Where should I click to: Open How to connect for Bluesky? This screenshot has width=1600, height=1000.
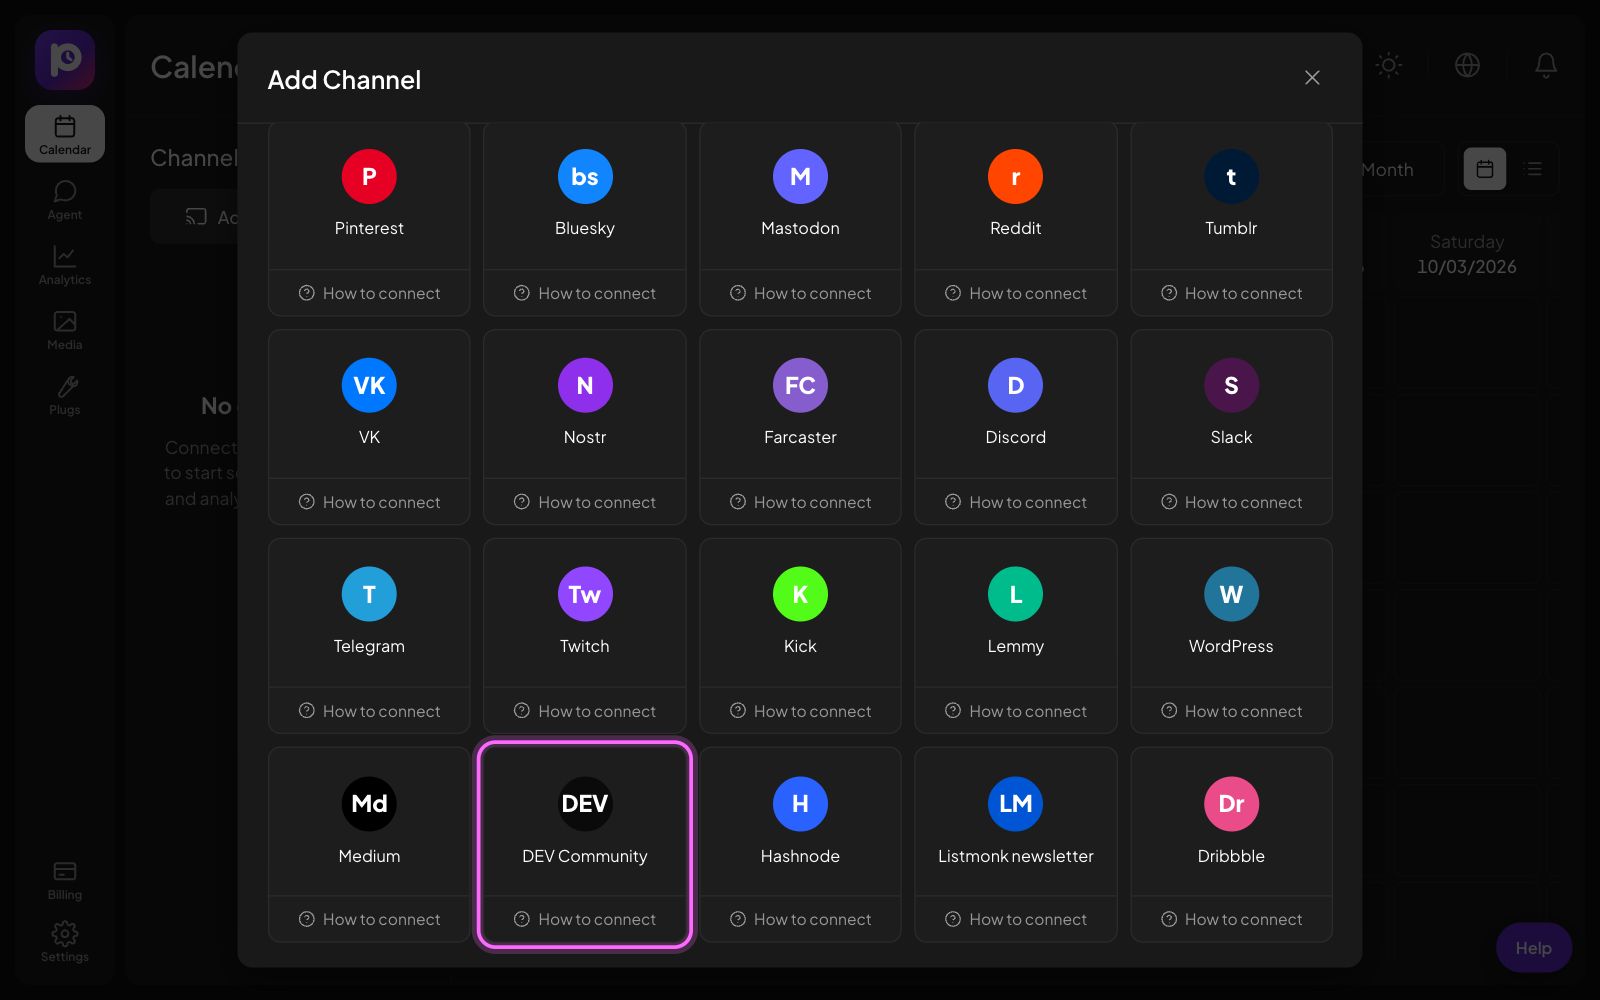pos(585,293)
